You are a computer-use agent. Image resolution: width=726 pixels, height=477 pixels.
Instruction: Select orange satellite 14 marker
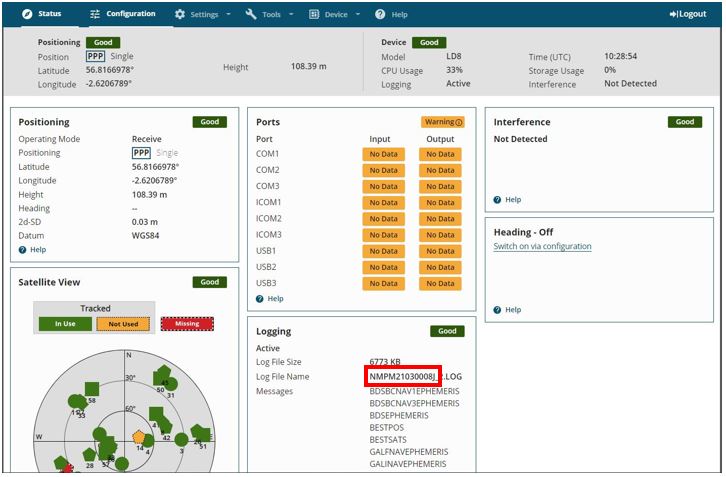point(138,437)
